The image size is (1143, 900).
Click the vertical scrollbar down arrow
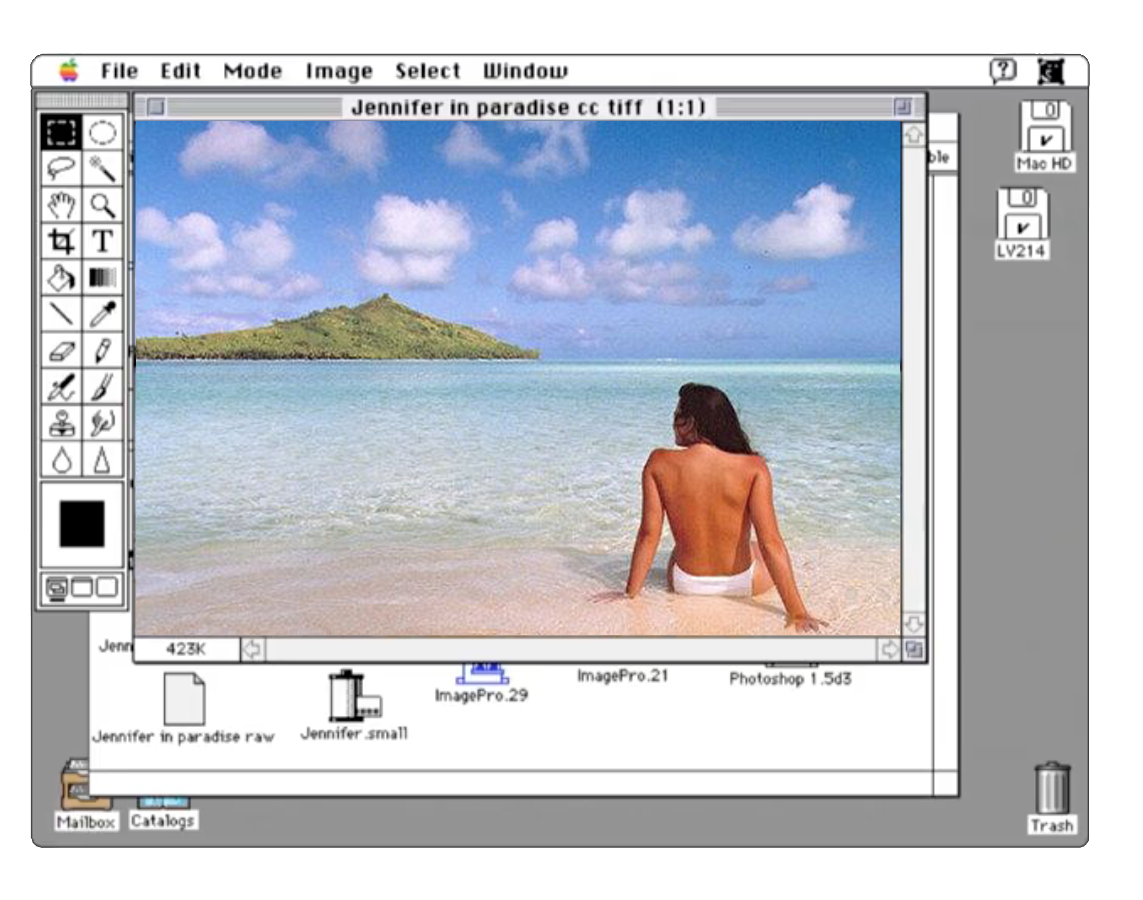913,624
